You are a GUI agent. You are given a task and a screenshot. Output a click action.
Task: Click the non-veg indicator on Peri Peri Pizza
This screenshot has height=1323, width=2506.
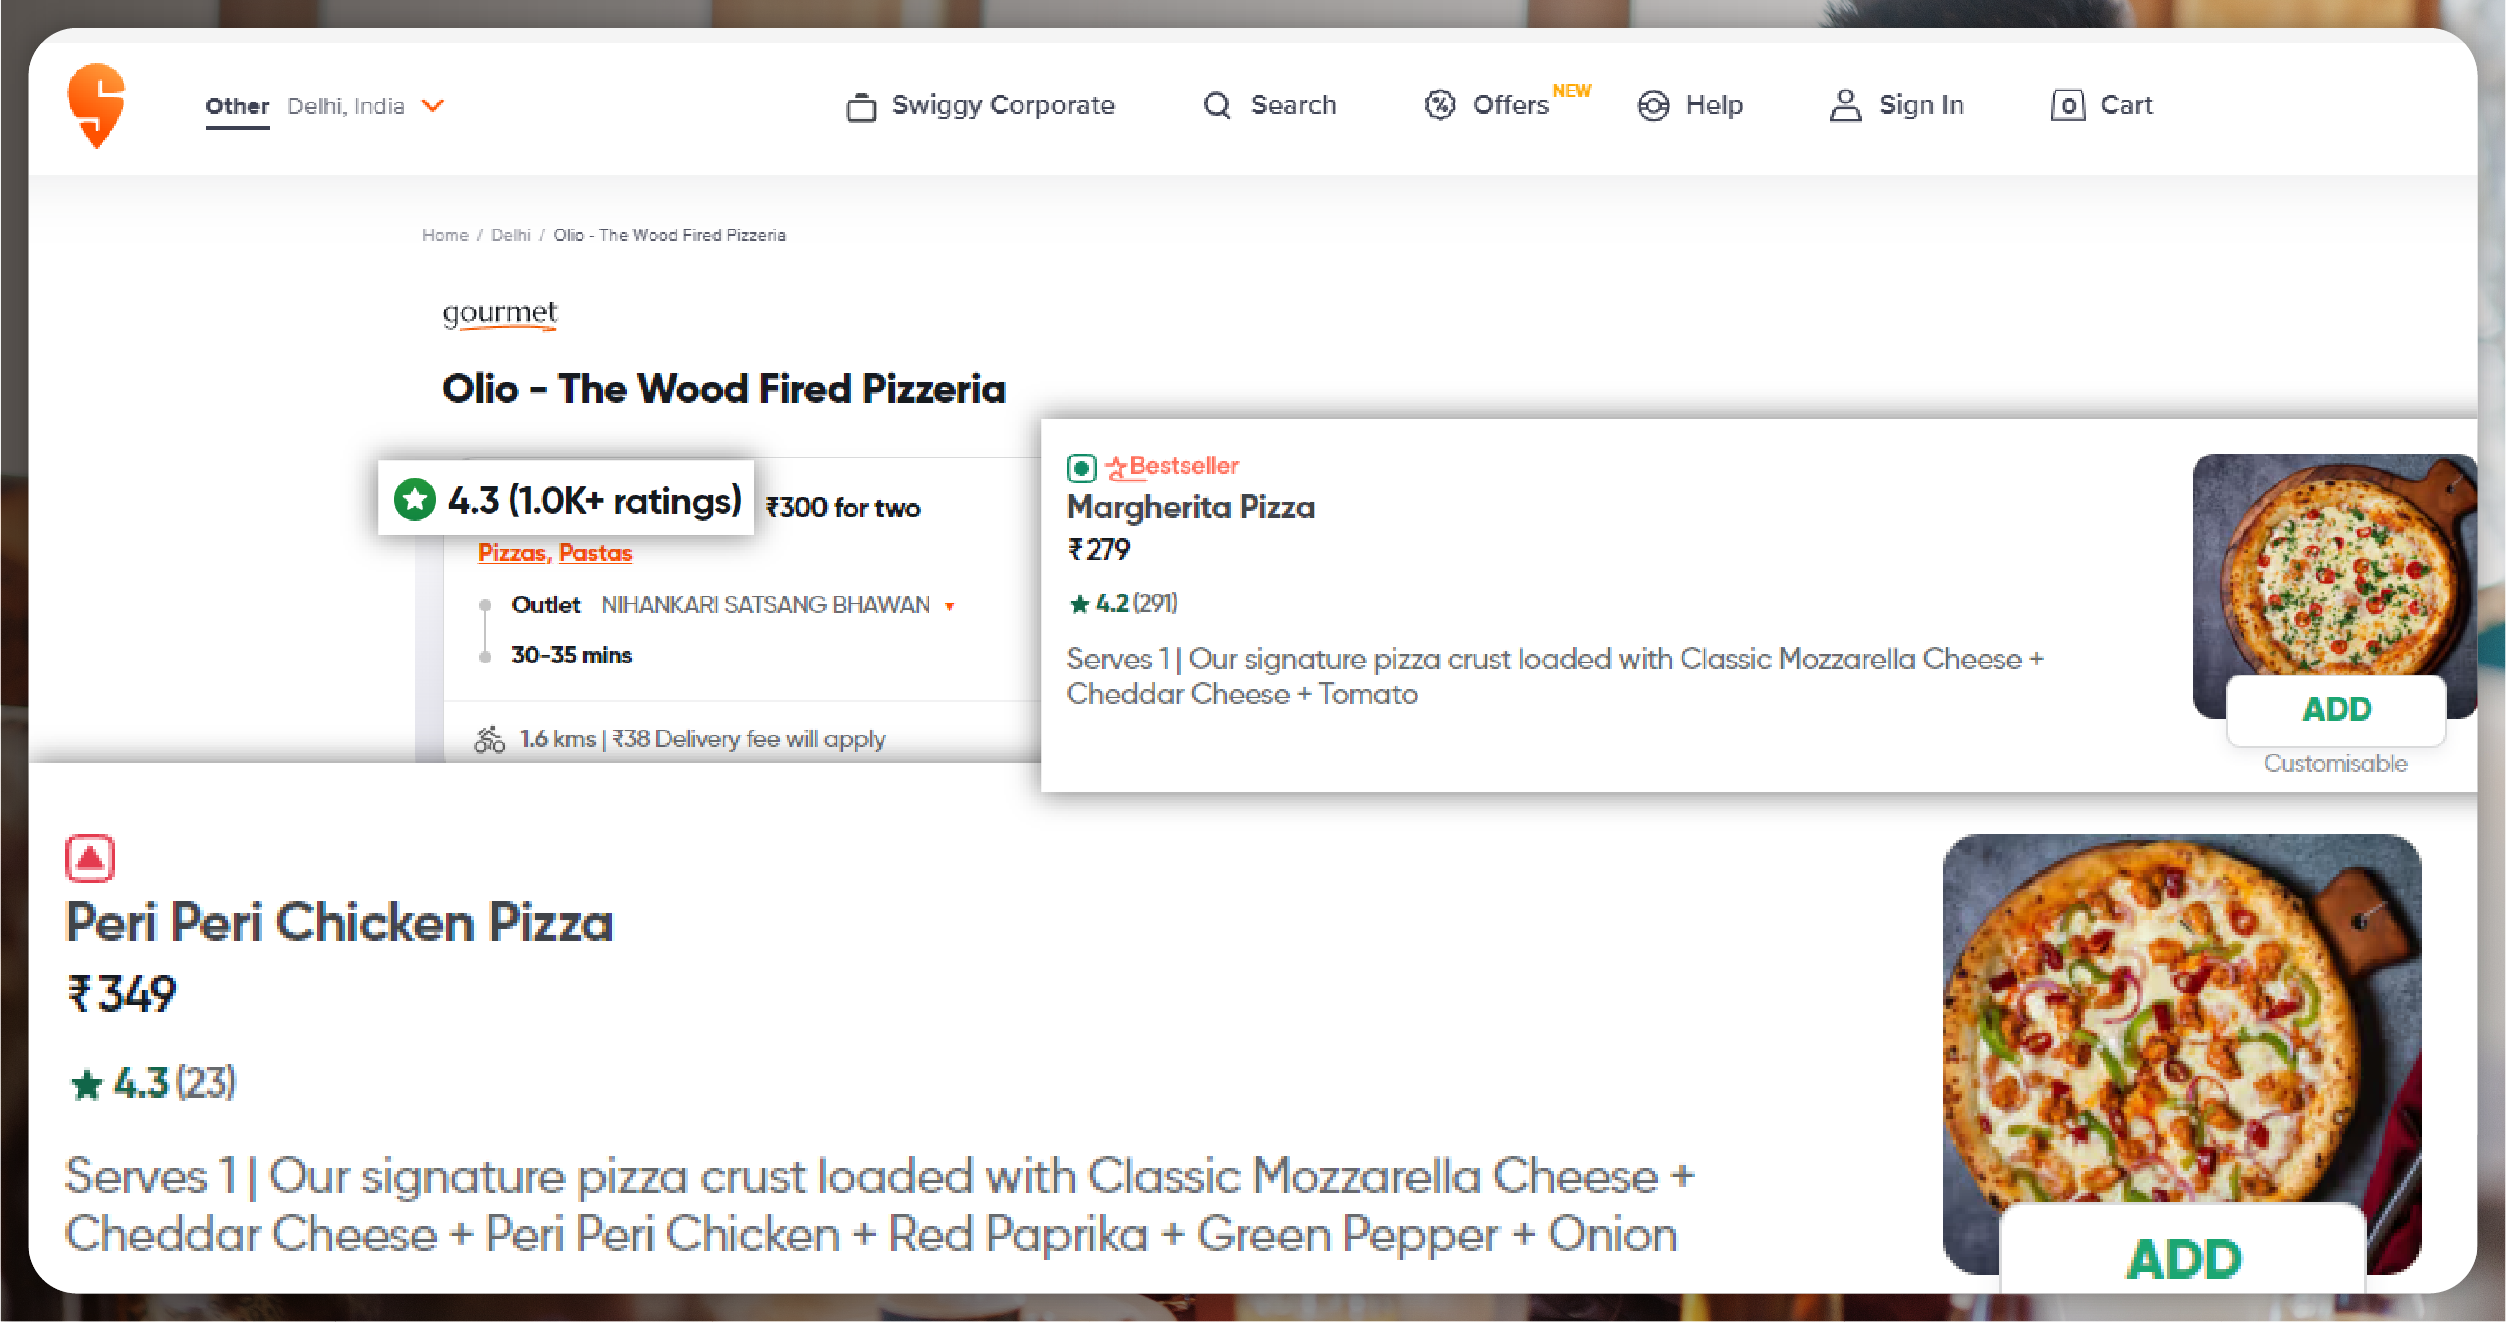tap(90, 858)
